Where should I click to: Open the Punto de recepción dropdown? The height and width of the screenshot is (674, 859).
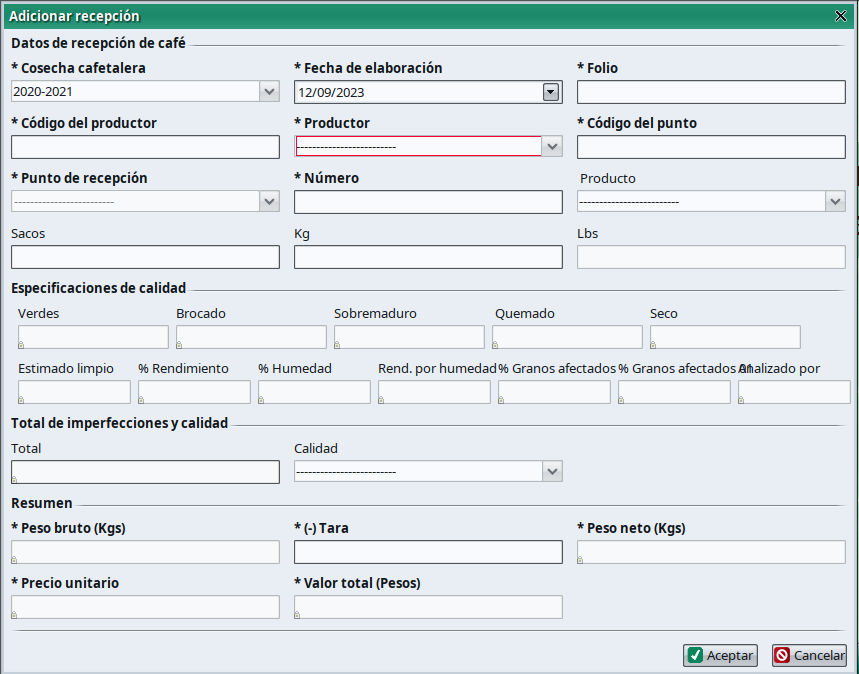(269, 202)
